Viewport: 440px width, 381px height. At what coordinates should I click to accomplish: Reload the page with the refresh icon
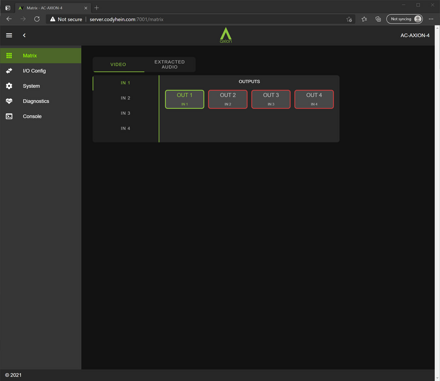point(37,19)
